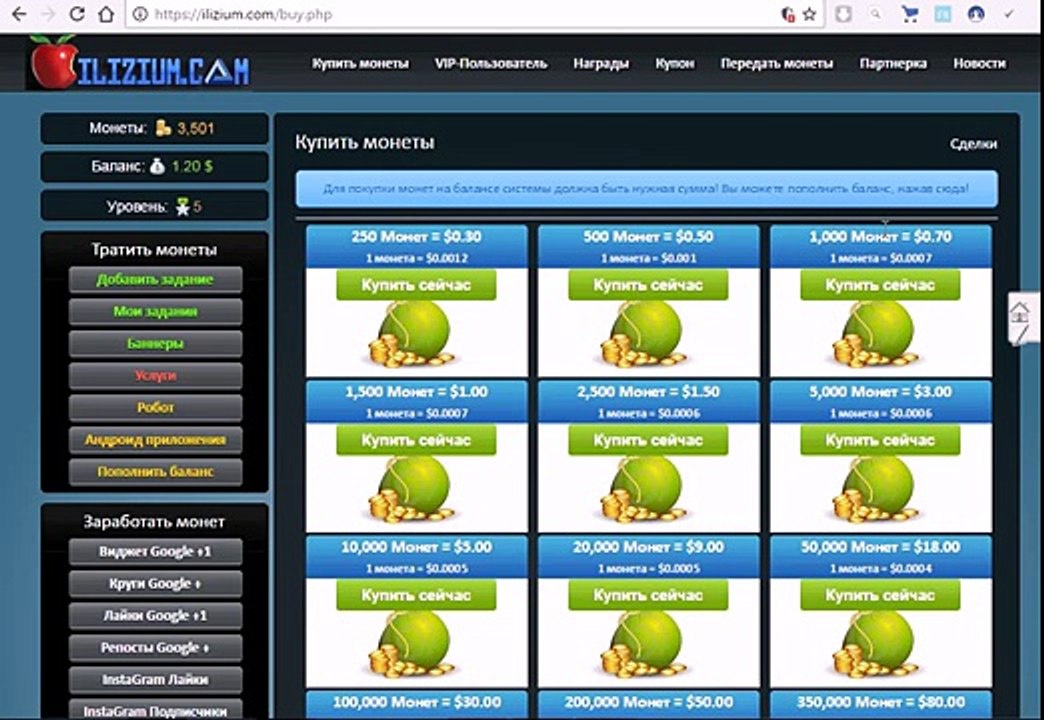The image size is (1044, 720).
Task: Open the Сделки link
Action: [x=973, y=144]
